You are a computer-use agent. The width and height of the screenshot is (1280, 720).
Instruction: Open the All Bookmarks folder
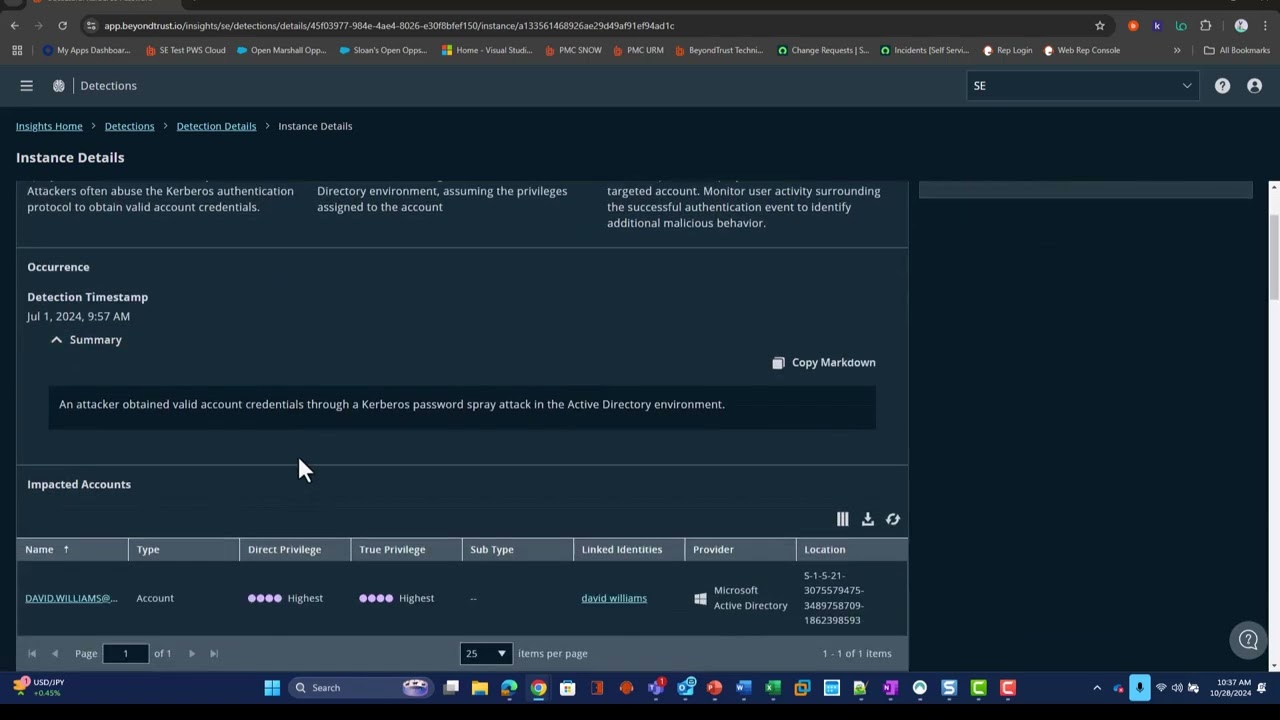pyautogui.click(x=1236, y=50)
